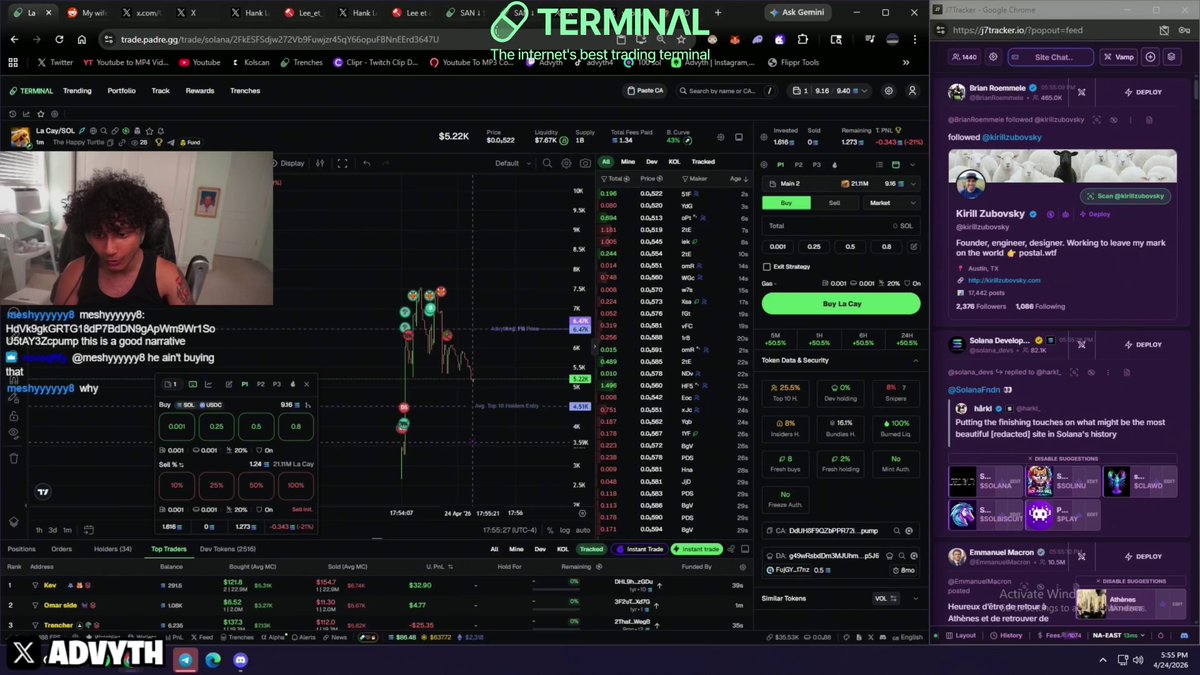Open Discord from Windows taskbar
The height and width of the screenshot is (675, 1200).
[240, 659]
